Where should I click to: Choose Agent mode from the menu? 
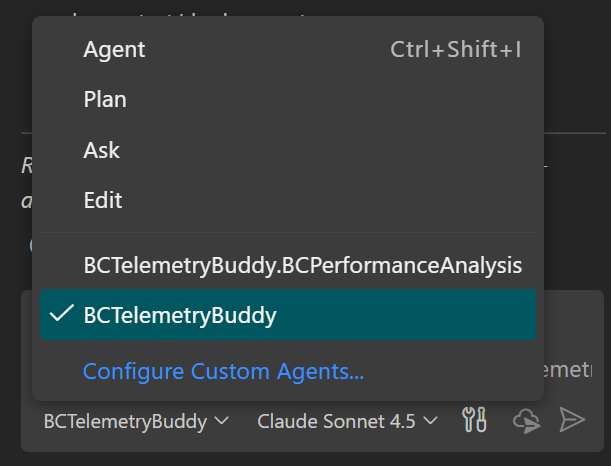click(114, 49)
